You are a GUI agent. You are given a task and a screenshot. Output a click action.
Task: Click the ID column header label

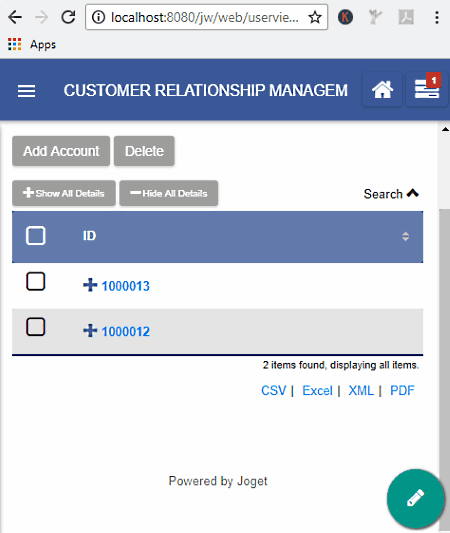pos(89,236)
